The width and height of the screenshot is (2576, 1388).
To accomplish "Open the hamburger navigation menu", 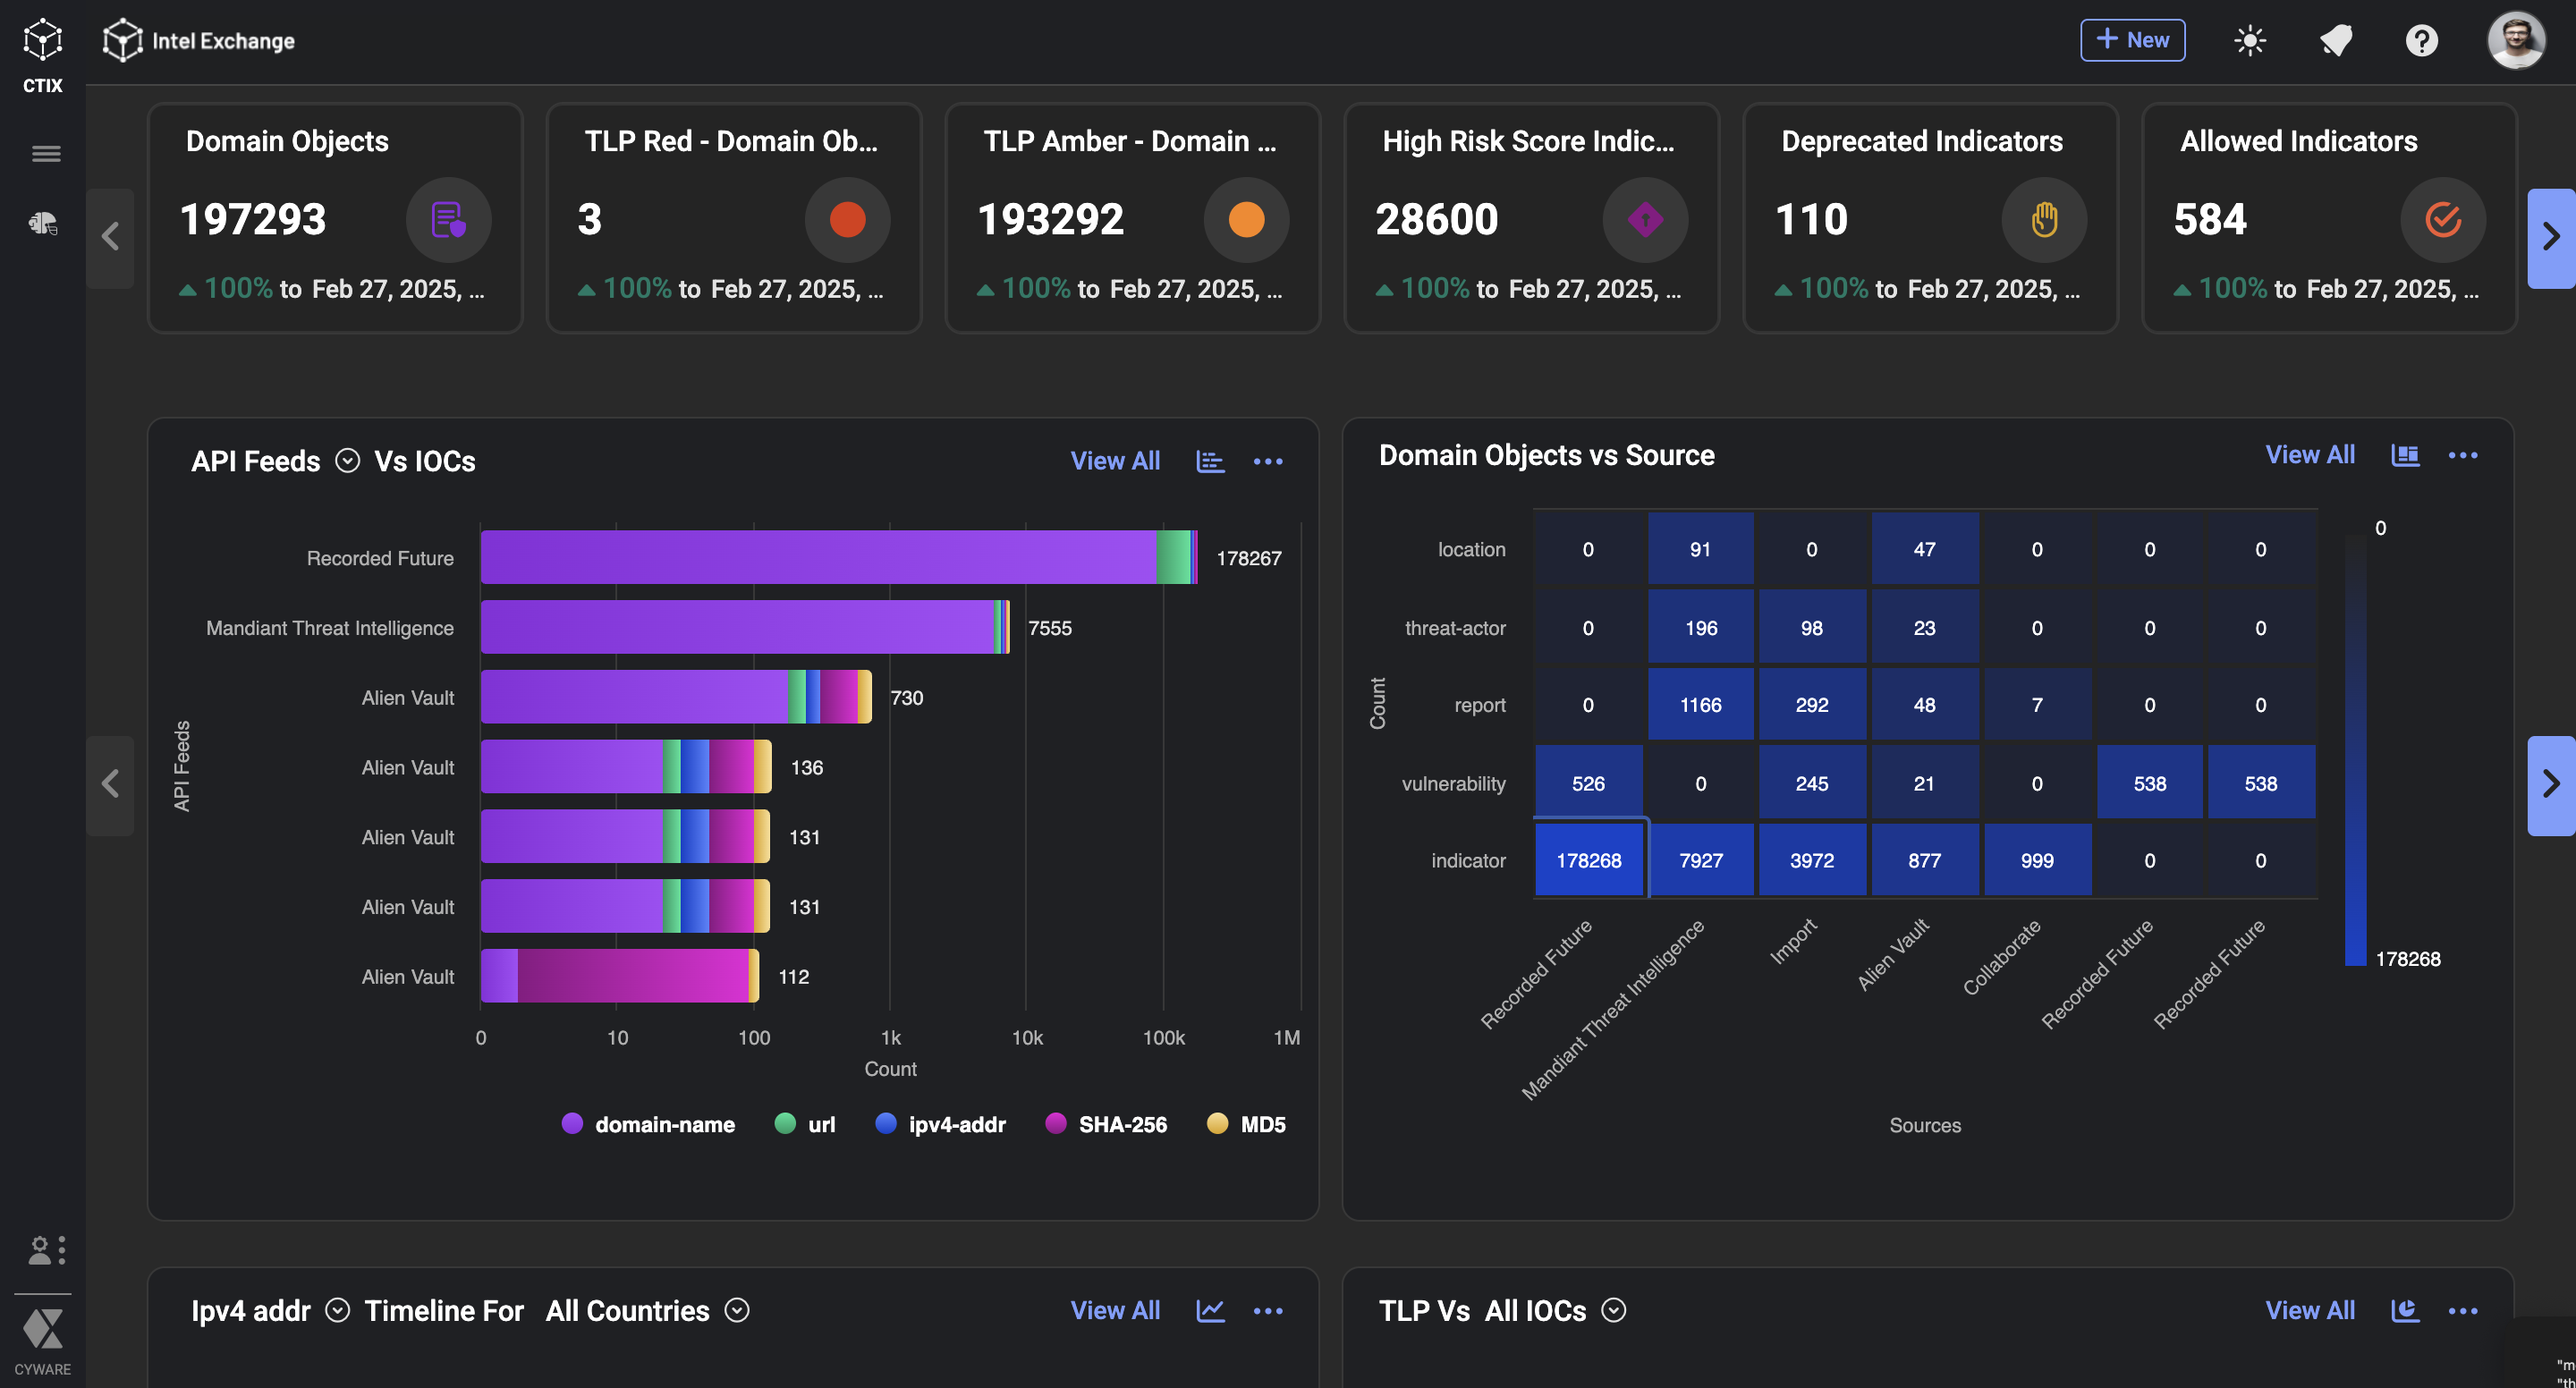I will tap(46, 153).
